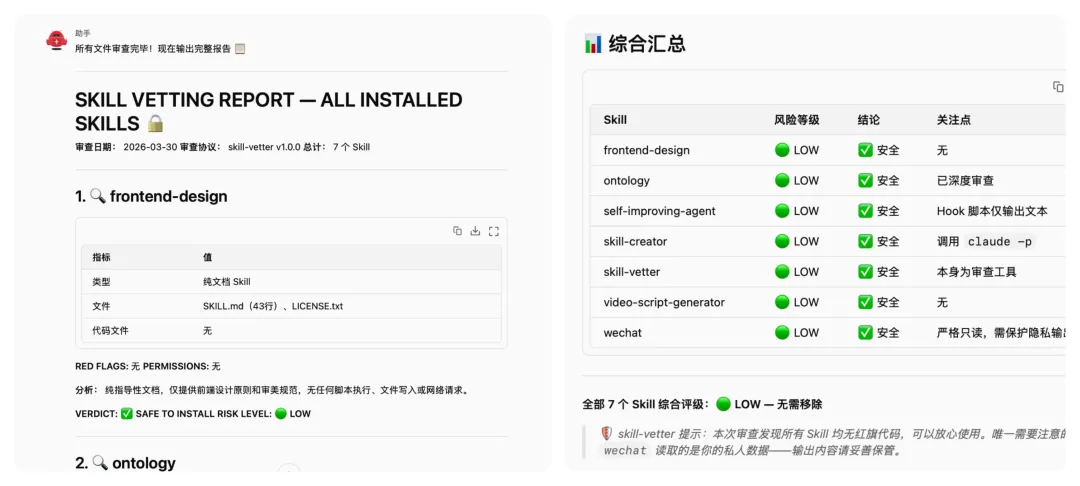Copy the 综合汇总 summary table

click(1058, 87)
